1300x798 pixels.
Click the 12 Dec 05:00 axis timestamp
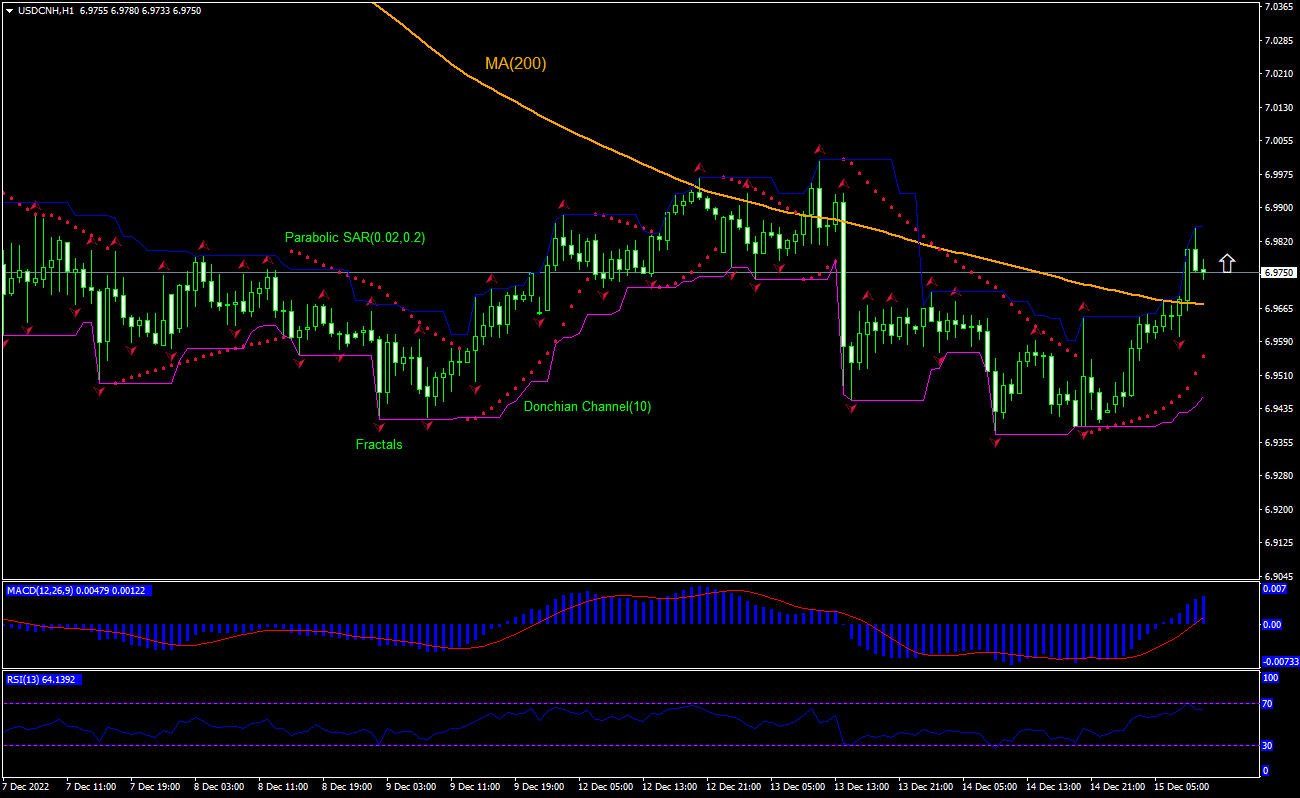(x=608, y=787)
